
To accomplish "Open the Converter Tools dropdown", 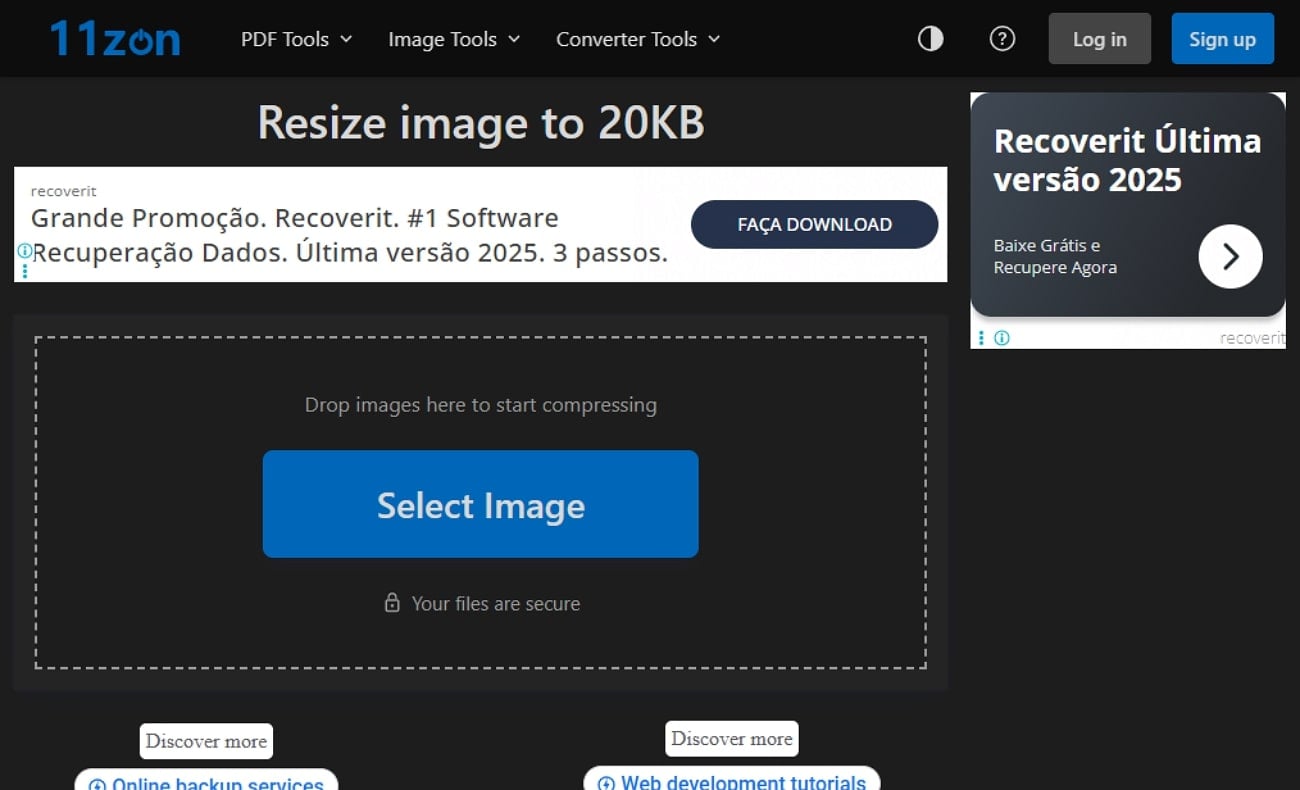I will (636, 39).
